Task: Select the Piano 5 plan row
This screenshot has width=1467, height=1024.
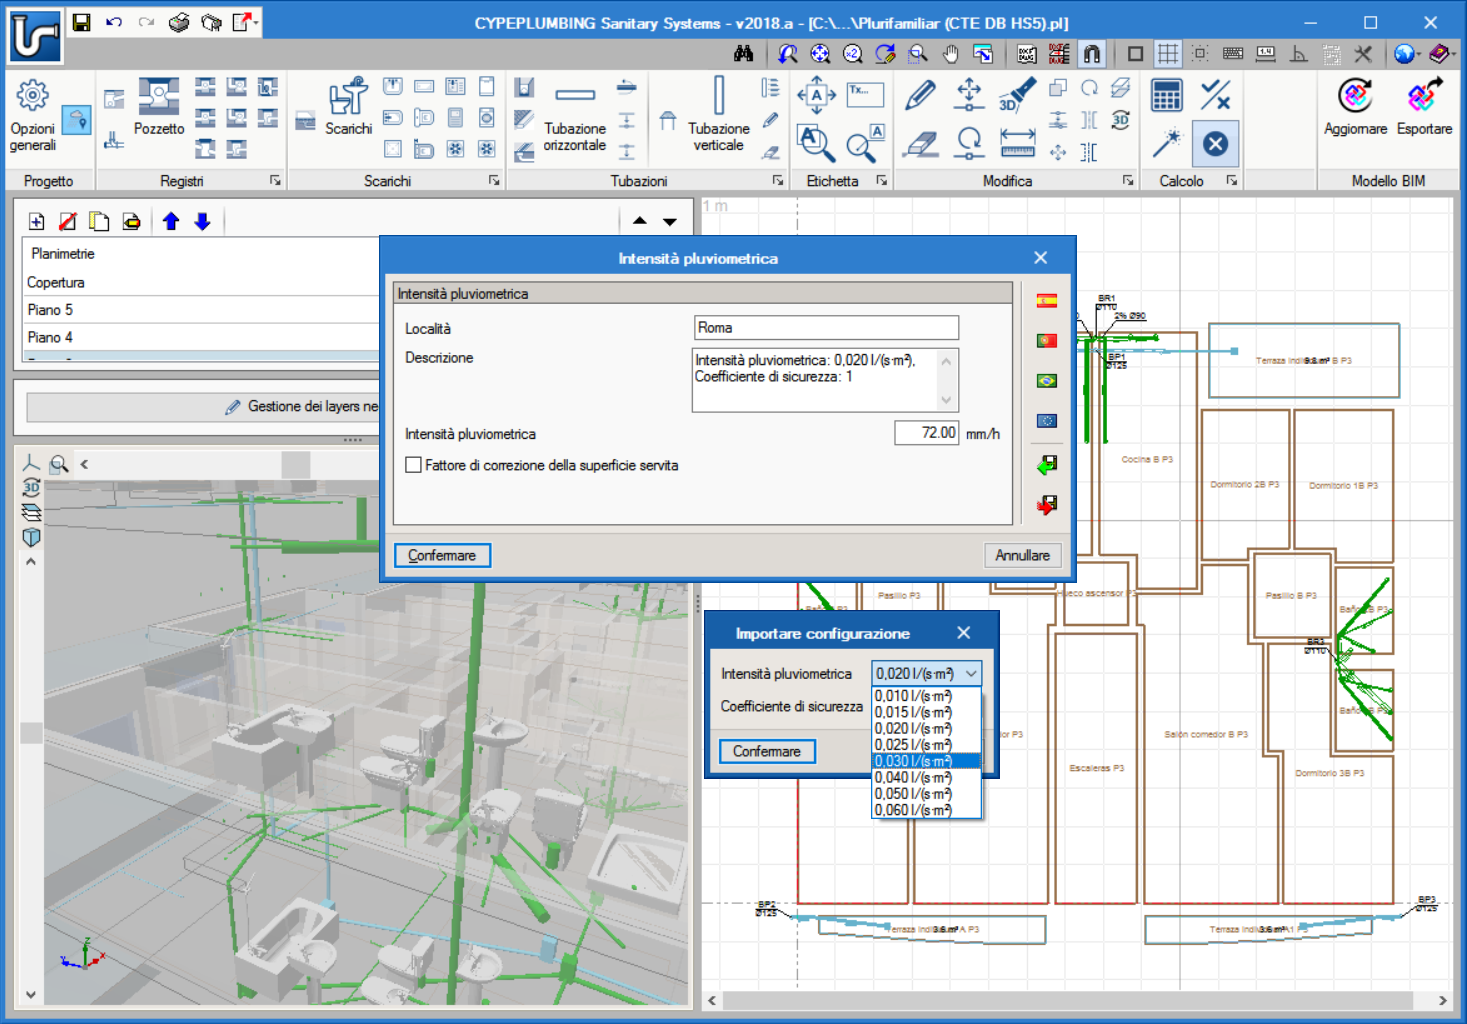Action: [x=200, y=310]
